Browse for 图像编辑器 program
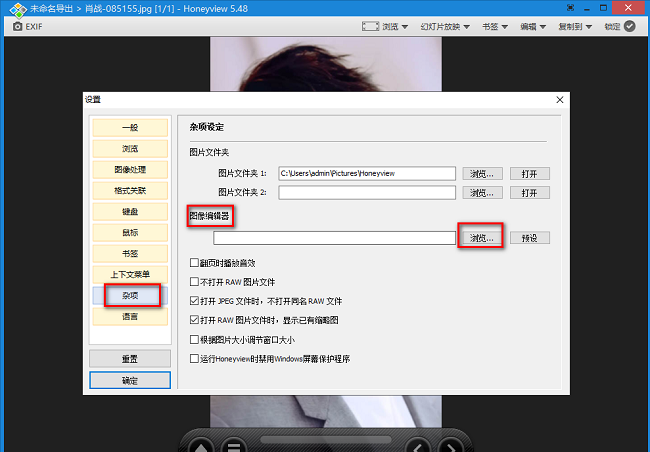Screen dimensions: 650x452 click(481, 238)
